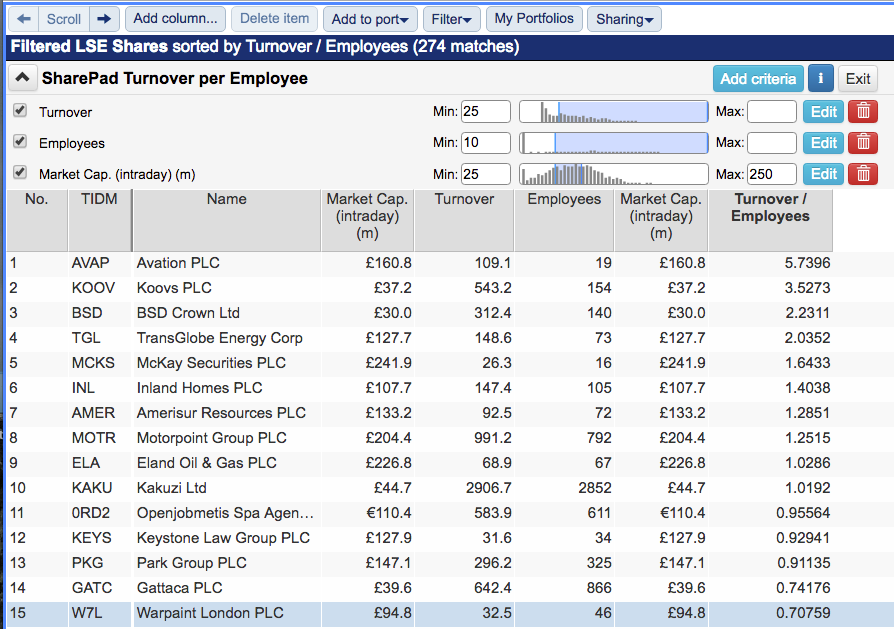The width and height of the screenshot is (894, 629).
Task: Focus the Turnover Max input field
Action: pos(772,112)
